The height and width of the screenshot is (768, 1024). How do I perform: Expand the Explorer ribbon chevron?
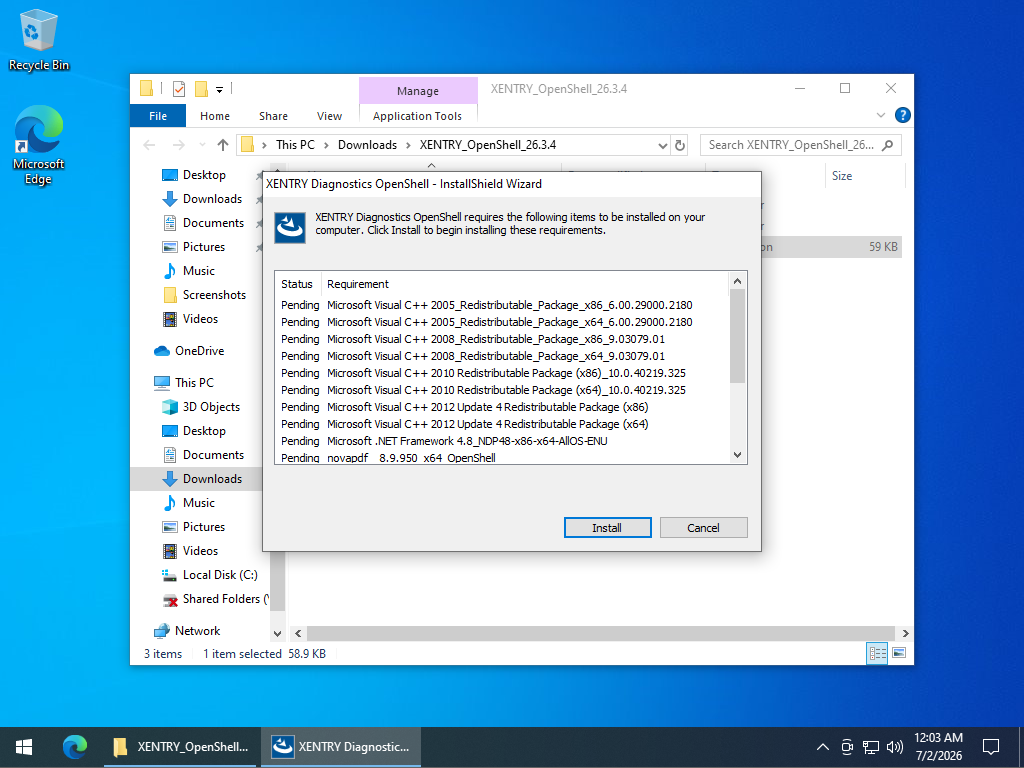[x=880, y=116]
